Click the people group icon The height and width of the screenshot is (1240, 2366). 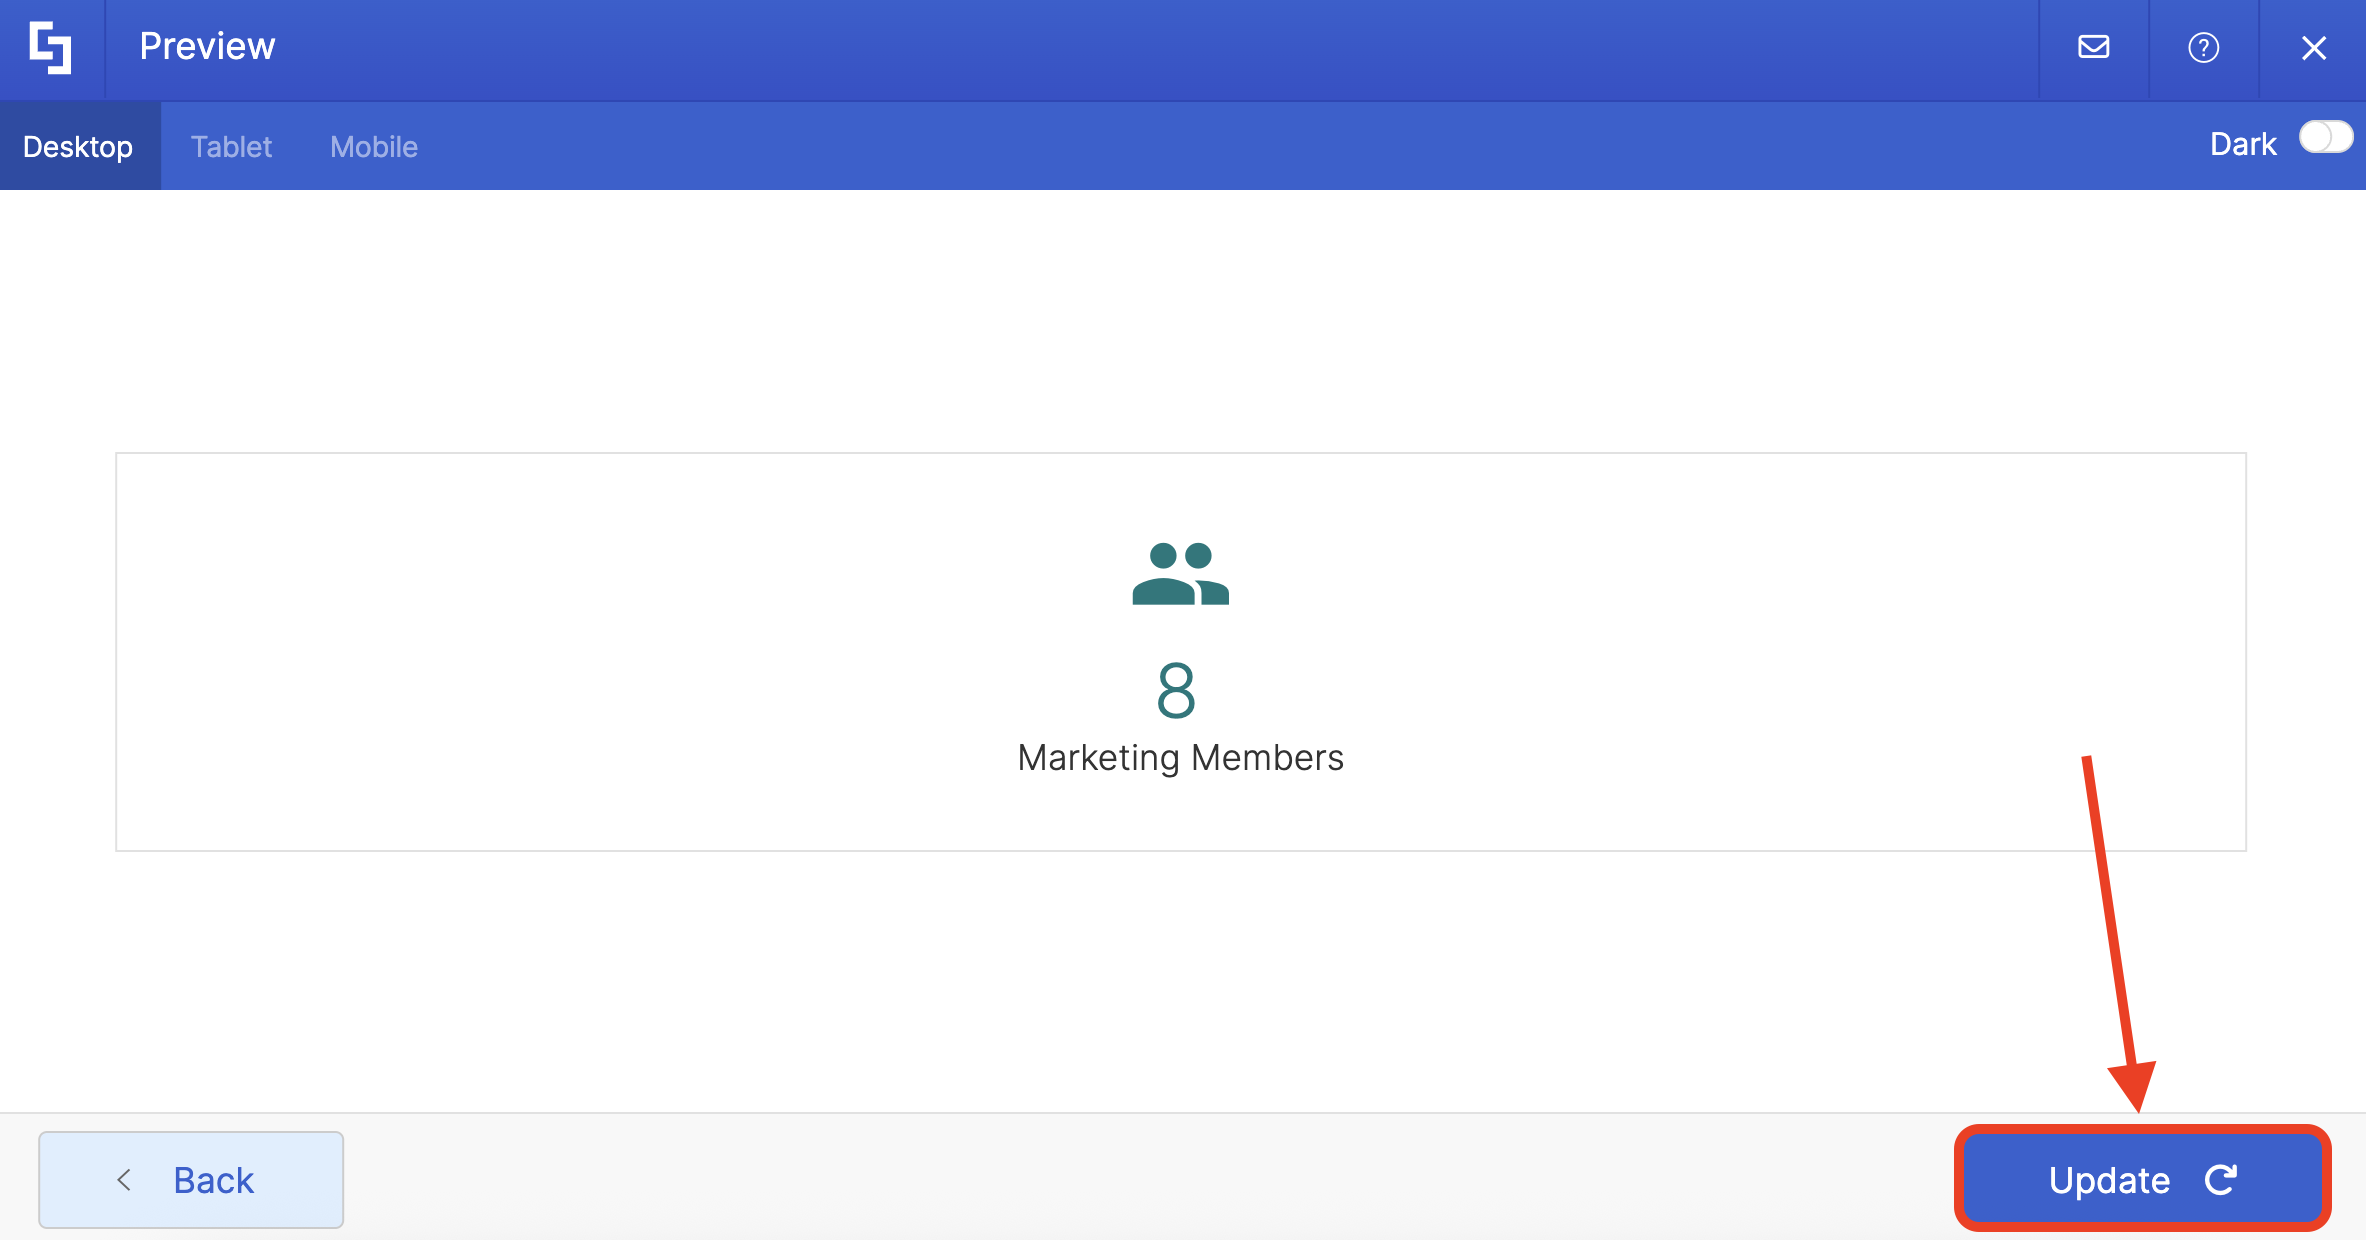tap(1180, 574)
